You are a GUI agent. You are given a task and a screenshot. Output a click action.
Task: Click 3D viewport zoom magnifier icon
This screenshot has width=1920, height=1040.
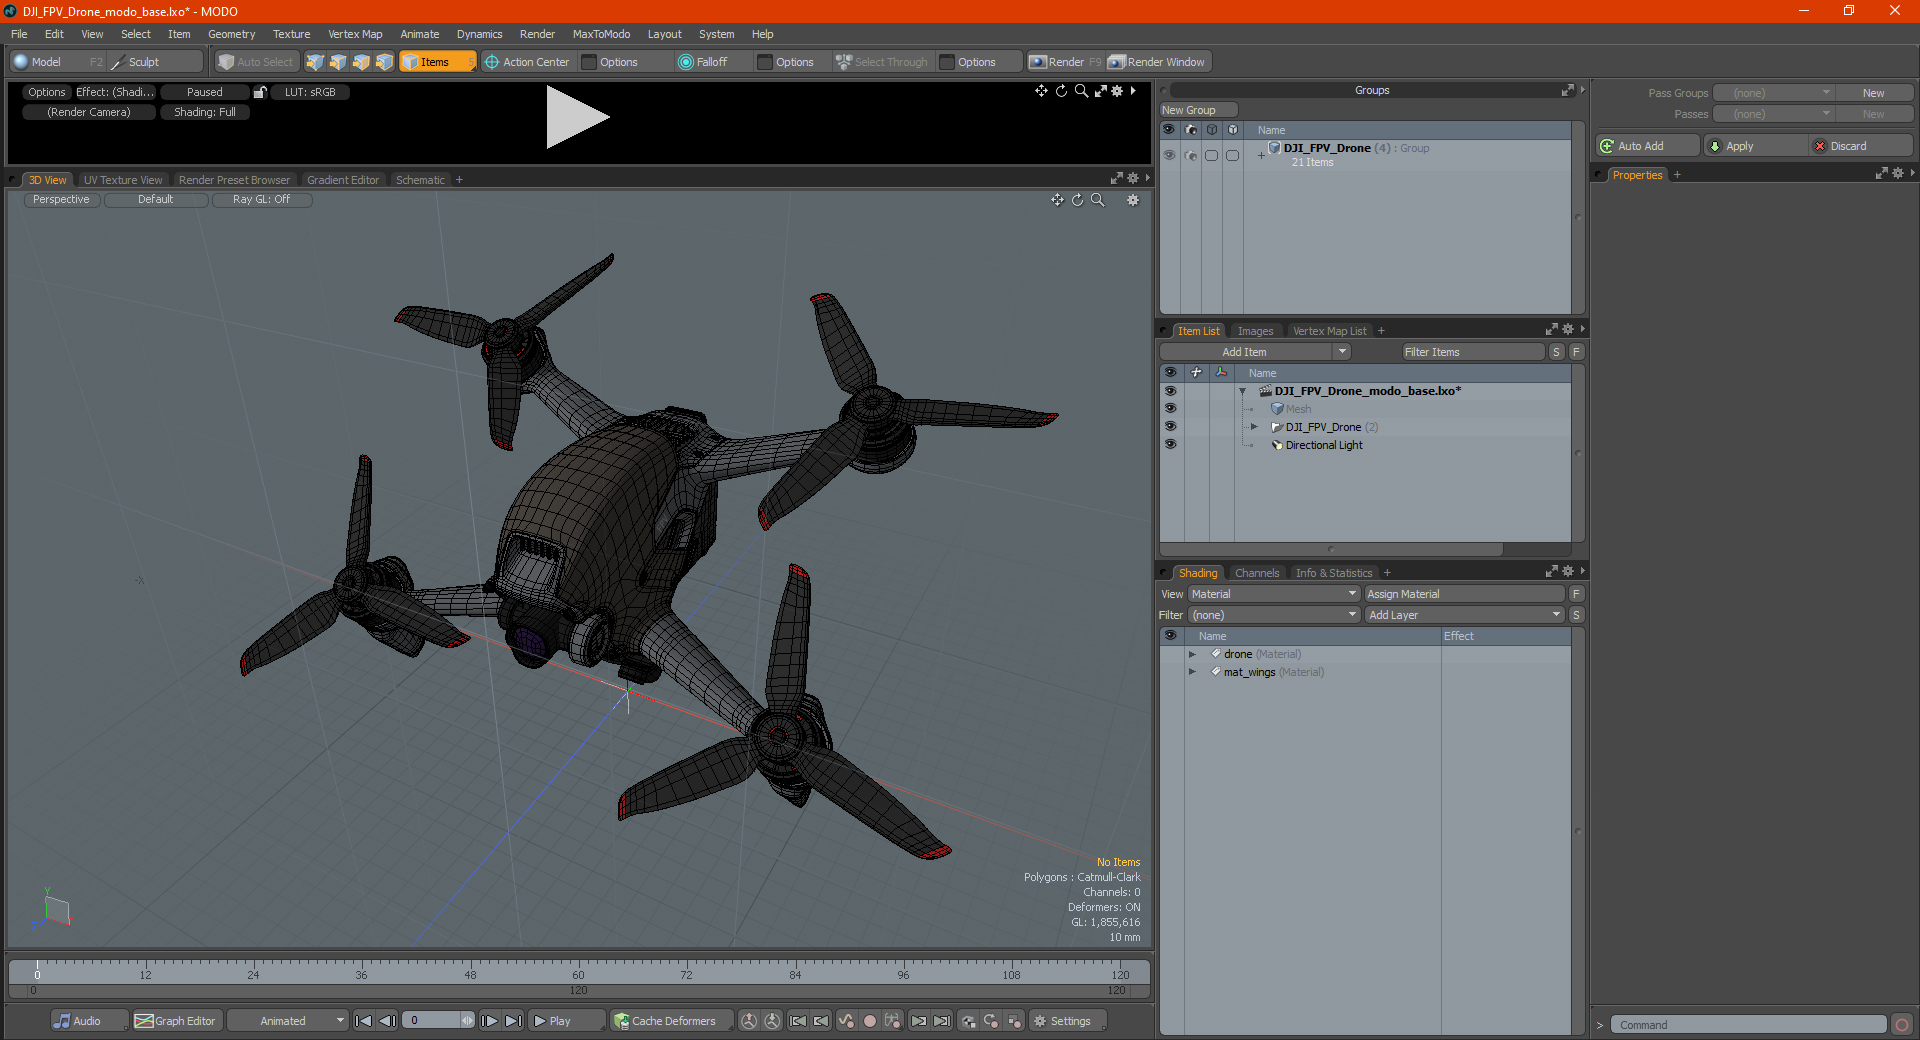(x=1097, y=200)
